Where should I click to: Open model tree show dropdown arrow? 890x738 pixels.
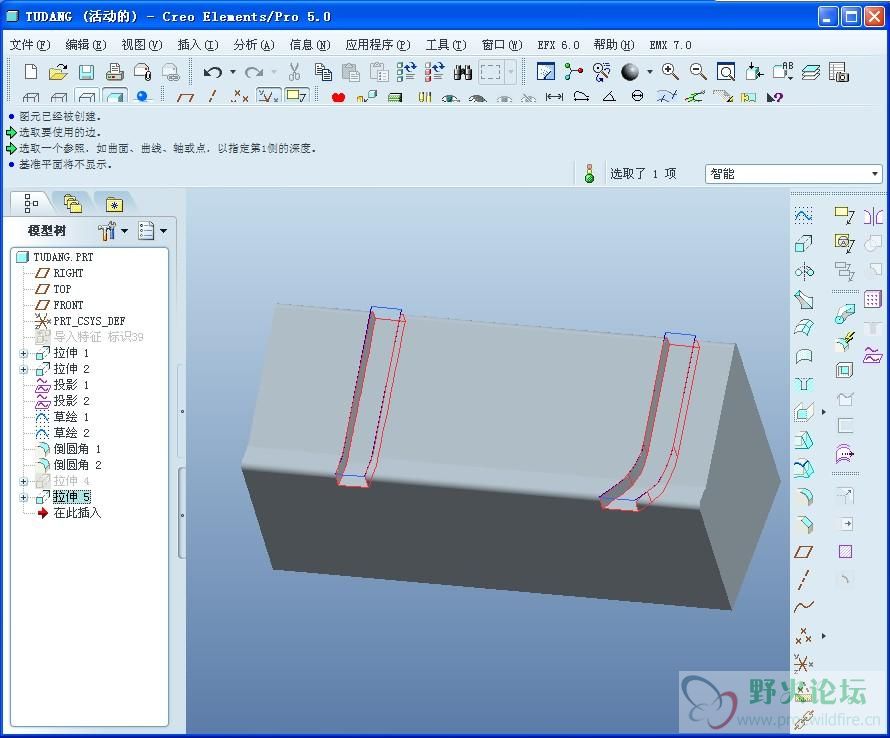(x=163, y=231)
